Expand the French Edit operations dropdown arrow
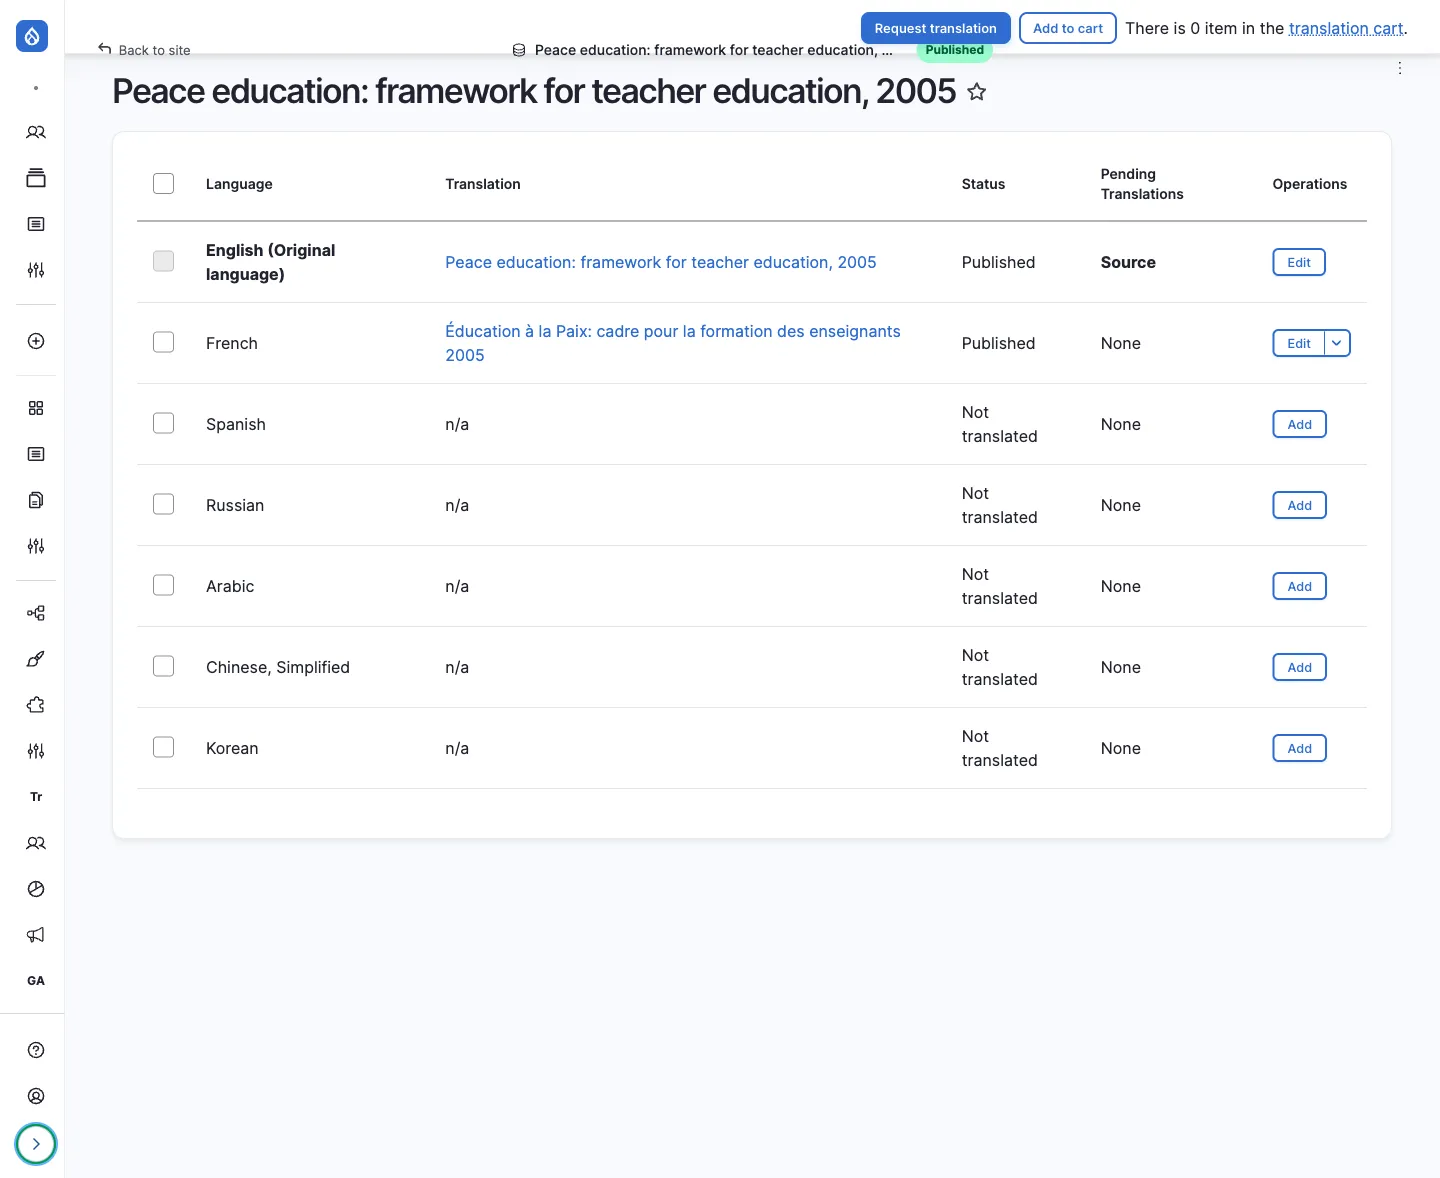The height and width of the screenshot is (1178, 1440). [x=1337, y=343]
